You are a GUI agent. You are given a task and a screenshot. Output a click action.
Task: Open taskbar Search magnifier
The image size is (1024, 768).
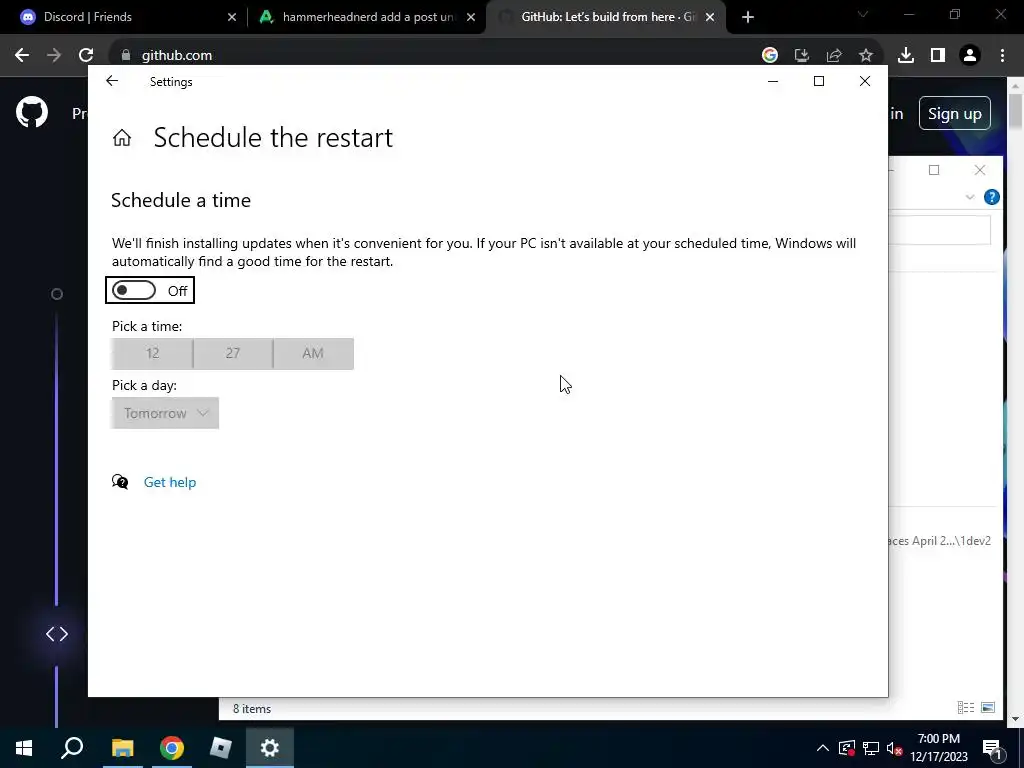coord(72,748)
